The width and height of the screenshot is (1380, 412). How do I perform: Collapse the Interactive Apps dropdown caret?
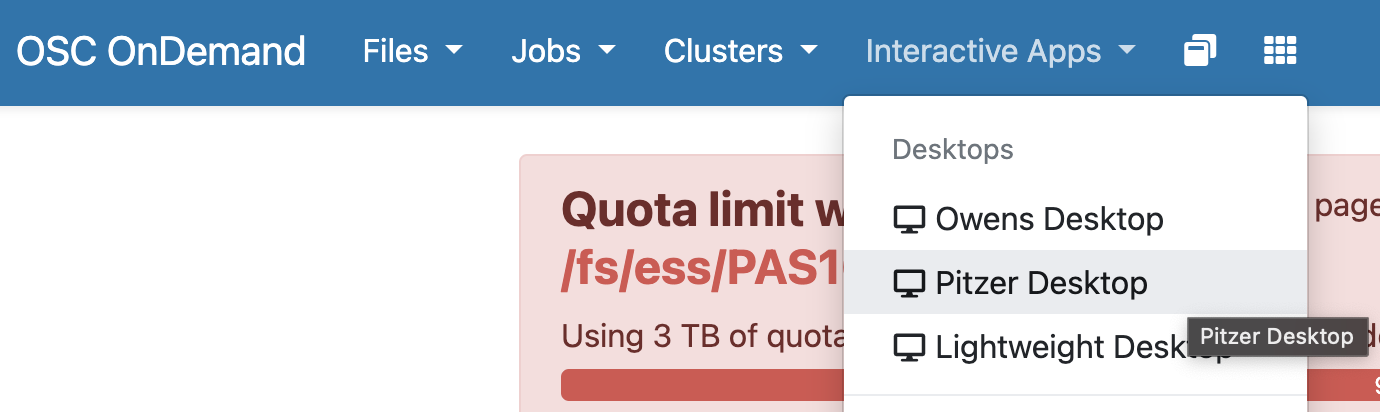(1127, 50)
